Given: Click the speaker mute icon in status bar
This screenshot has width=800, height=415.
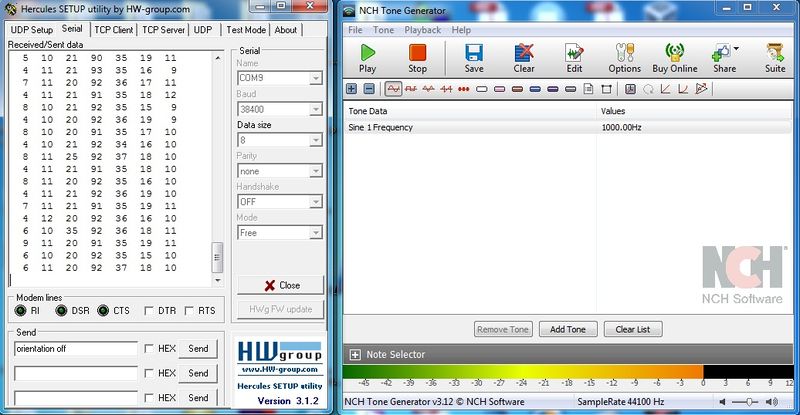Looking at the screenshot, I should coord(722,402).
